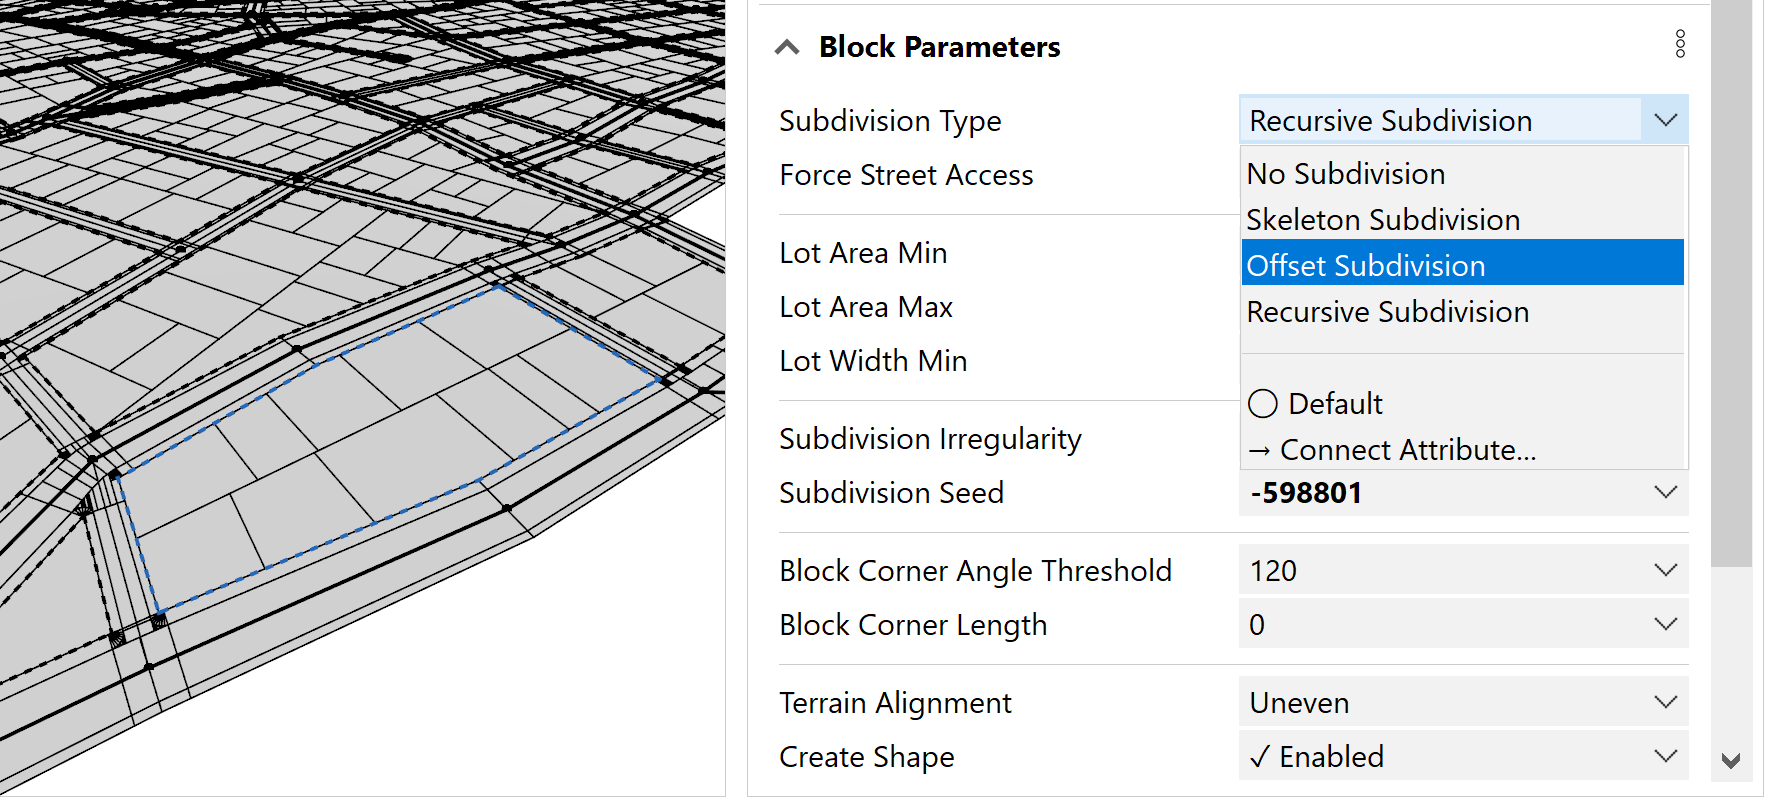1765x798 pixels.
Task: Edit the Subdivision Seed value -598801
Action: pos(1305,492)
